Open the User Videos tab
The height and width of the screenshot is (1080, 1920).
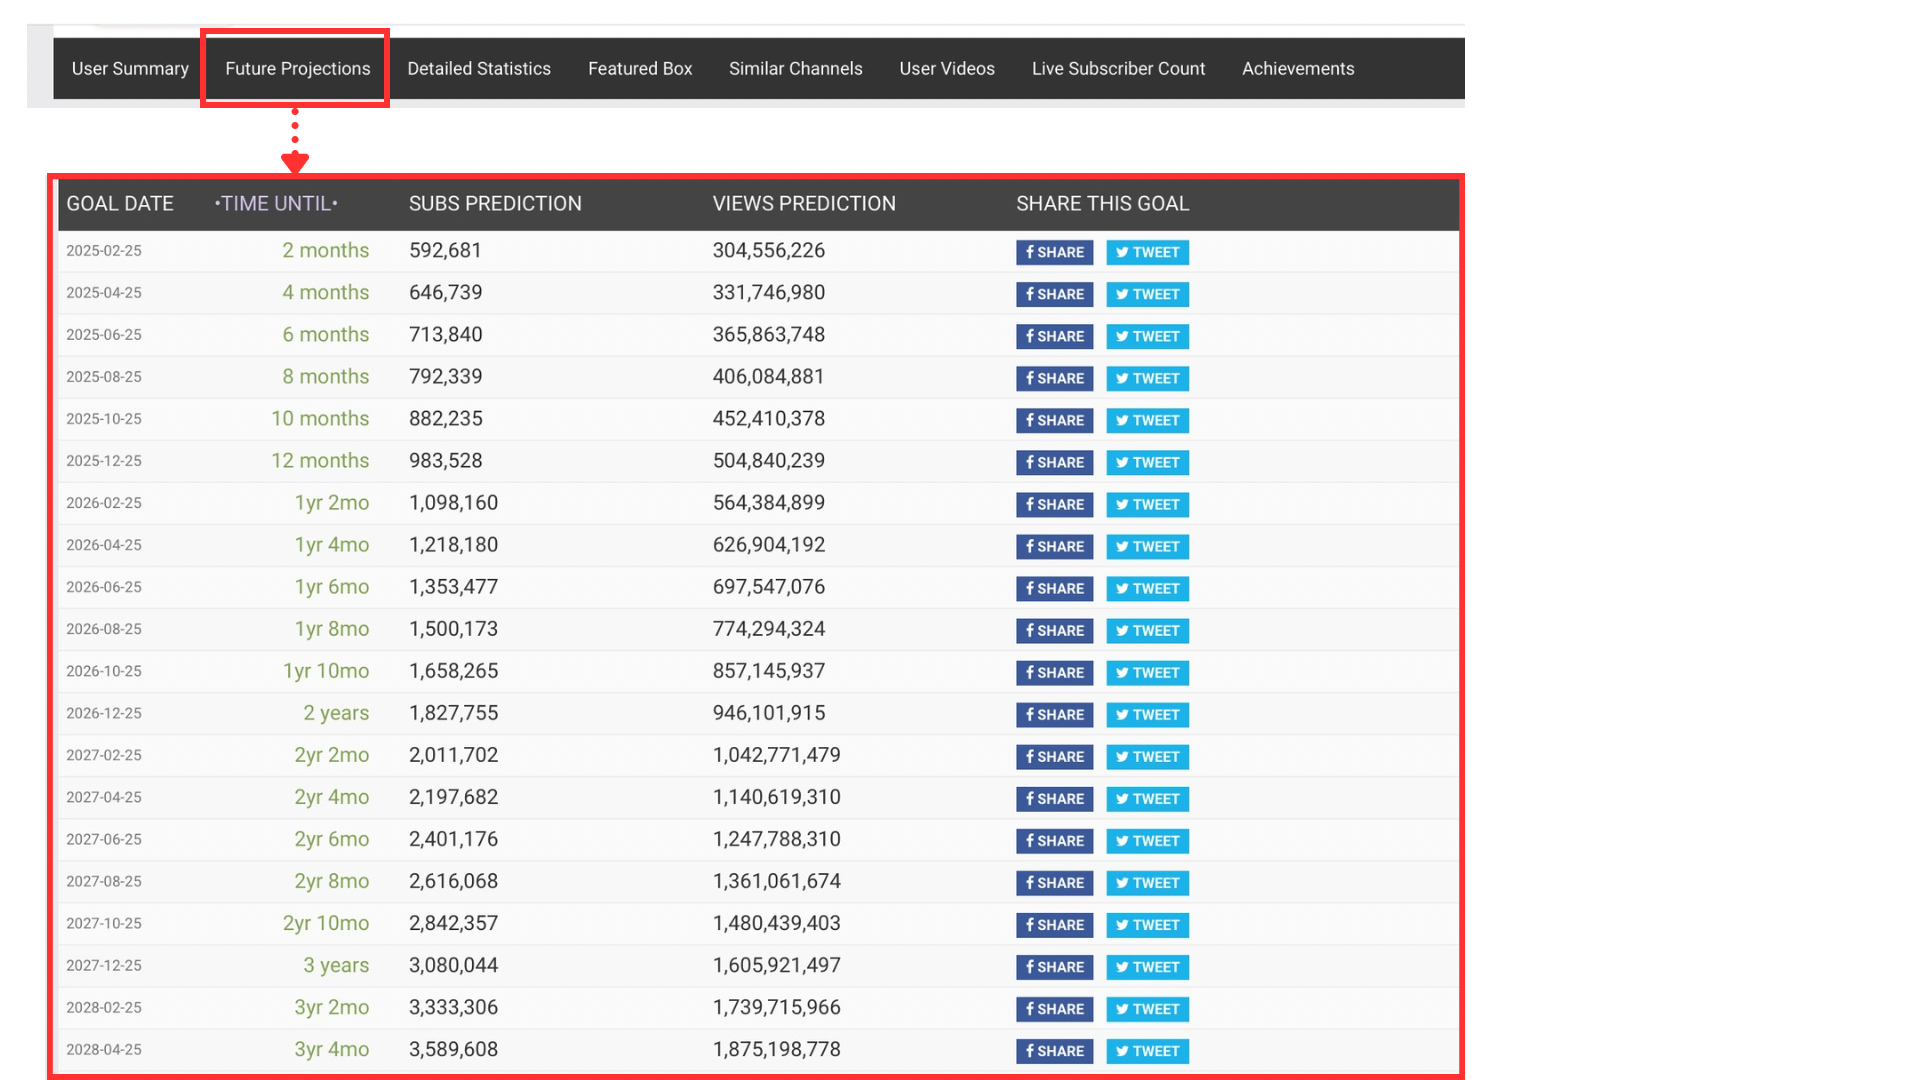click(946, 69)
